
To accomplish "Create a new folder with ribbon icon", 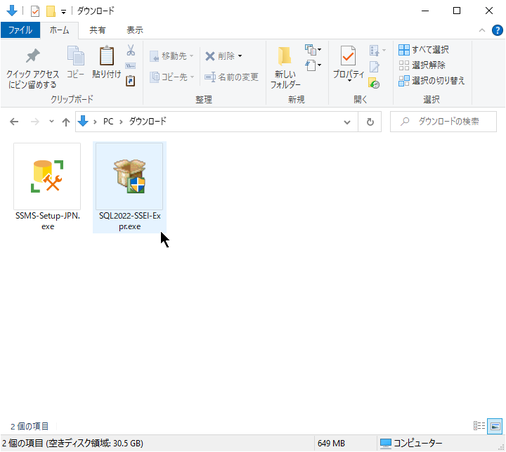I will click(x=285, y=56).
